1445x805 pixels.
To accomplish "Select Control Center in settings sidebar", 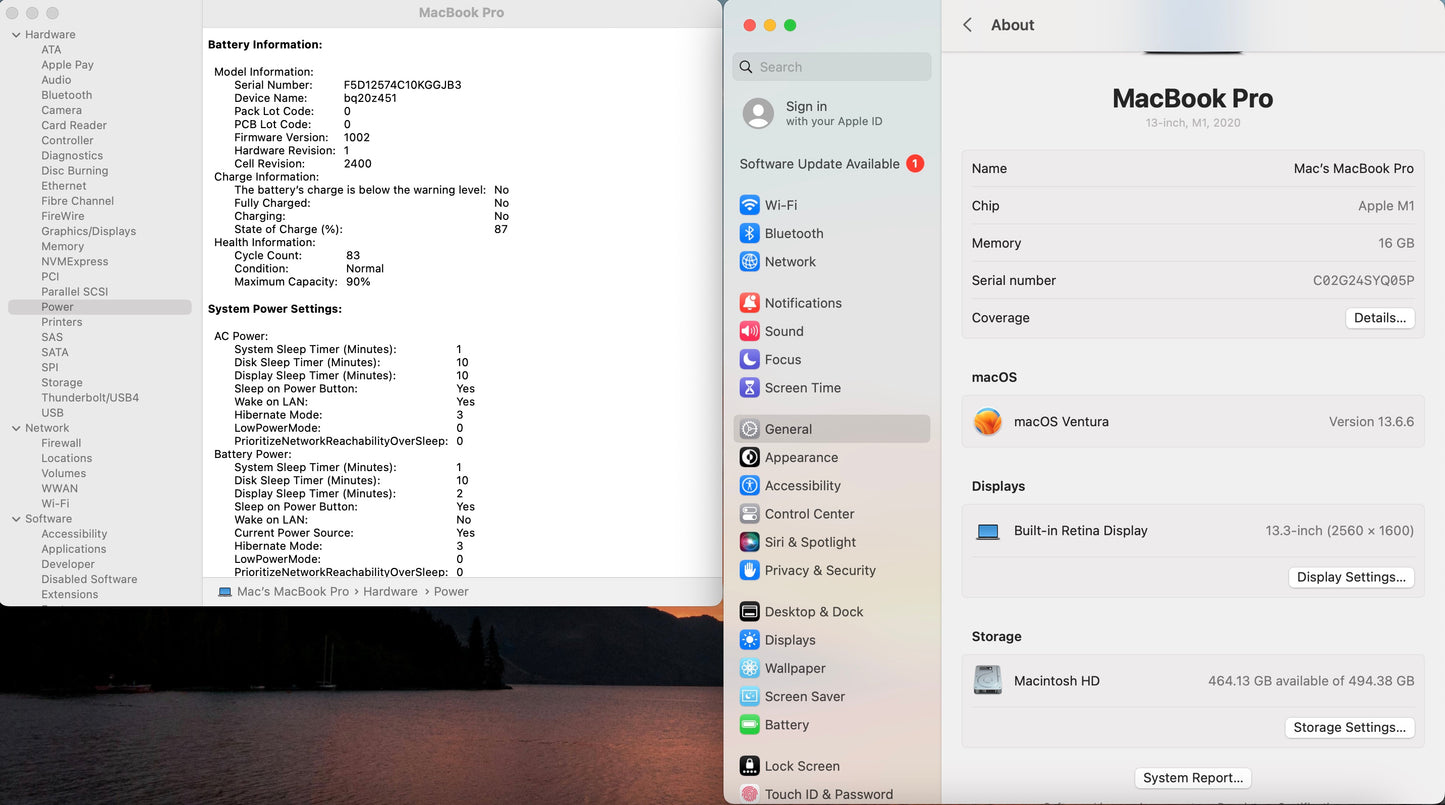I will coord(809,514).
